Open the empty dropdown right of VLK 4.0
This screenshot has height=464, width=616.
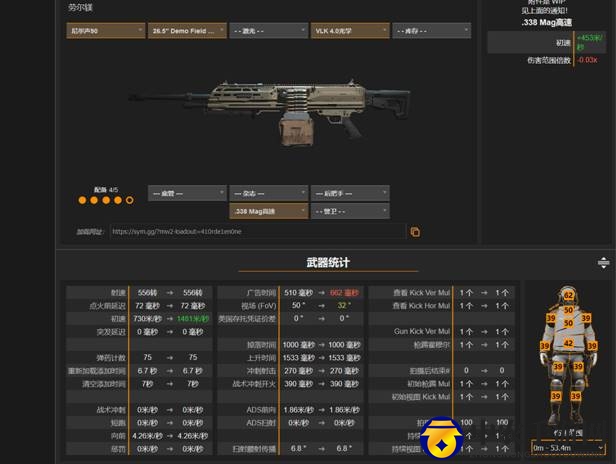tap(431, 31)
